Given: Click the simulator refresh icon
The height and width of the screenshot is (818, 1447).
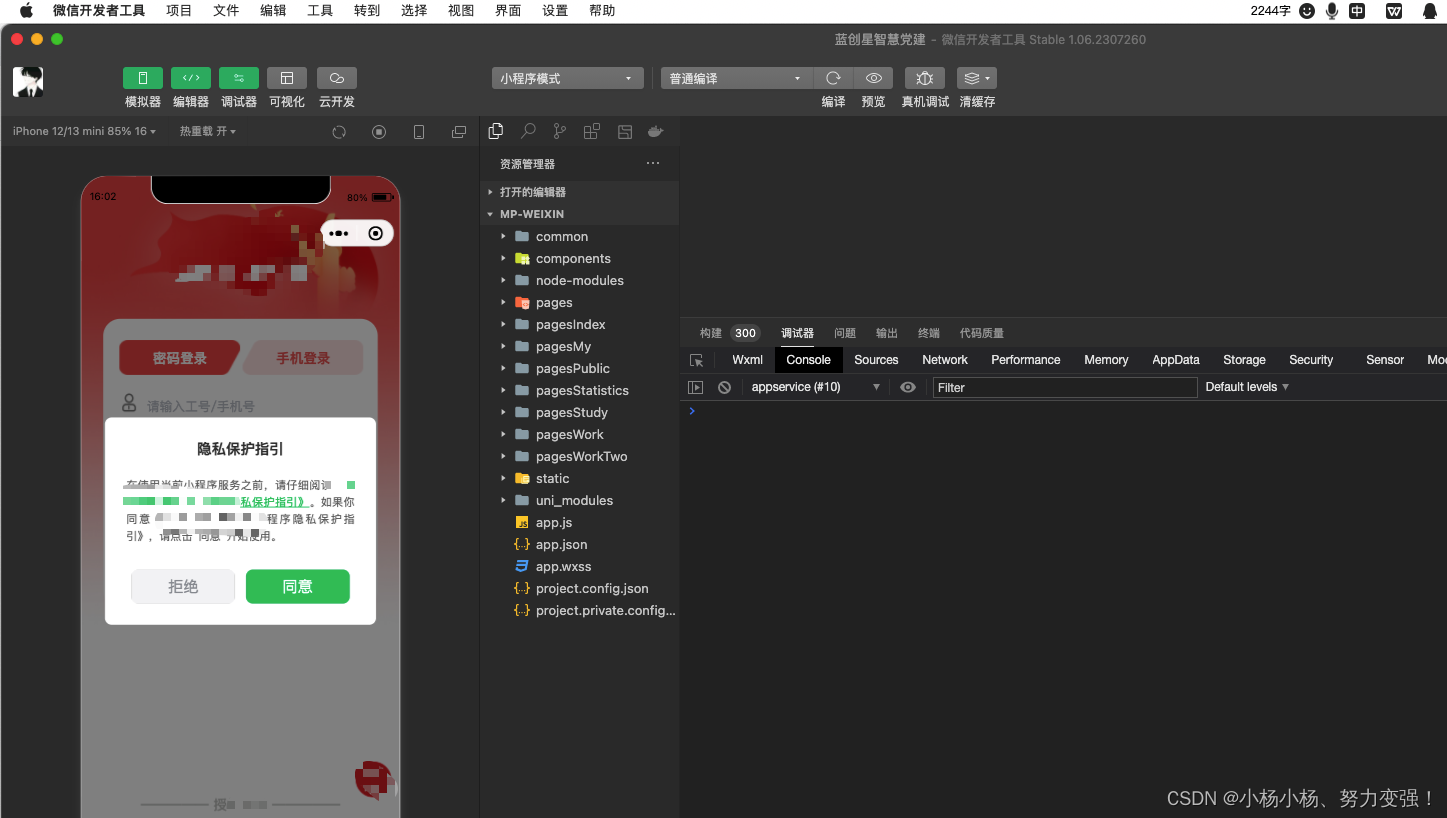Looking at the screenshot, I should [x=339, y=132].
